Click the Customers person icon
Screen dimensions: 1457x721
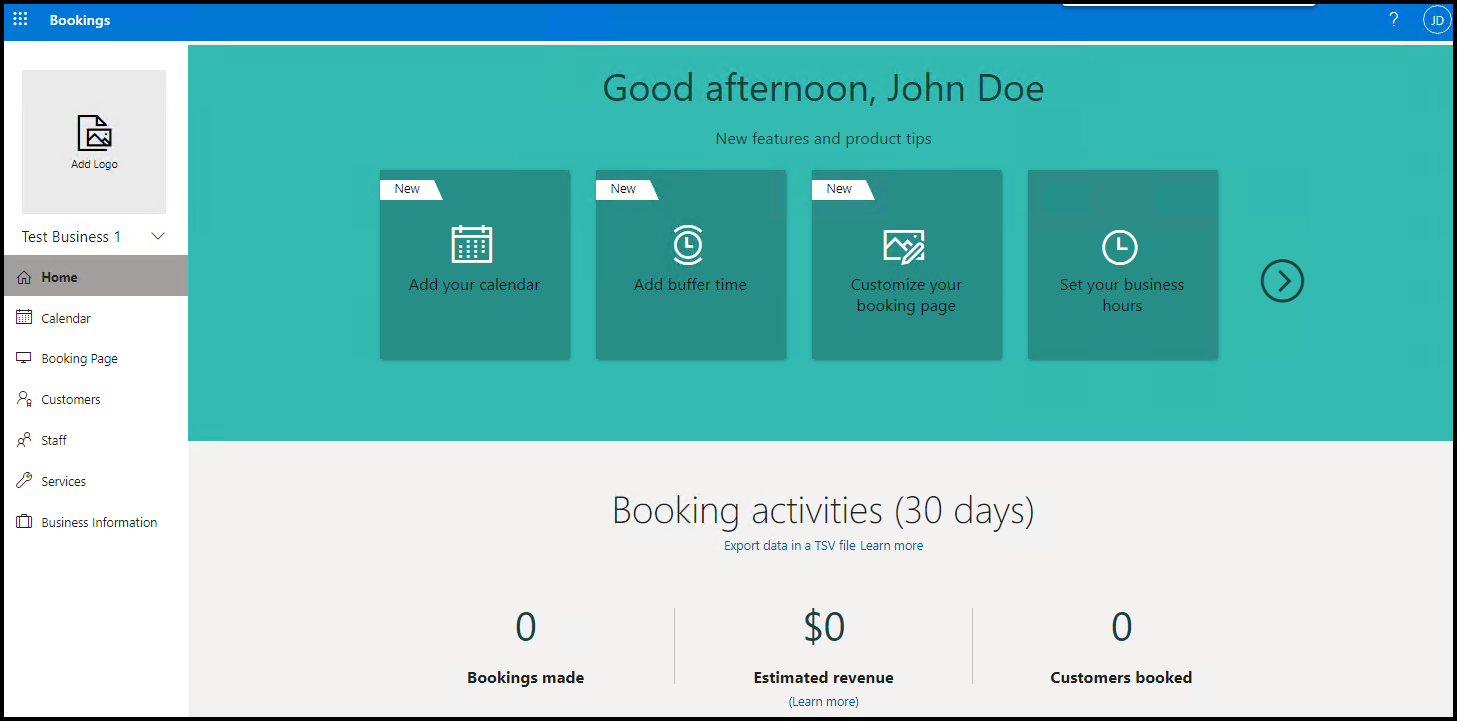coord(25,399)
